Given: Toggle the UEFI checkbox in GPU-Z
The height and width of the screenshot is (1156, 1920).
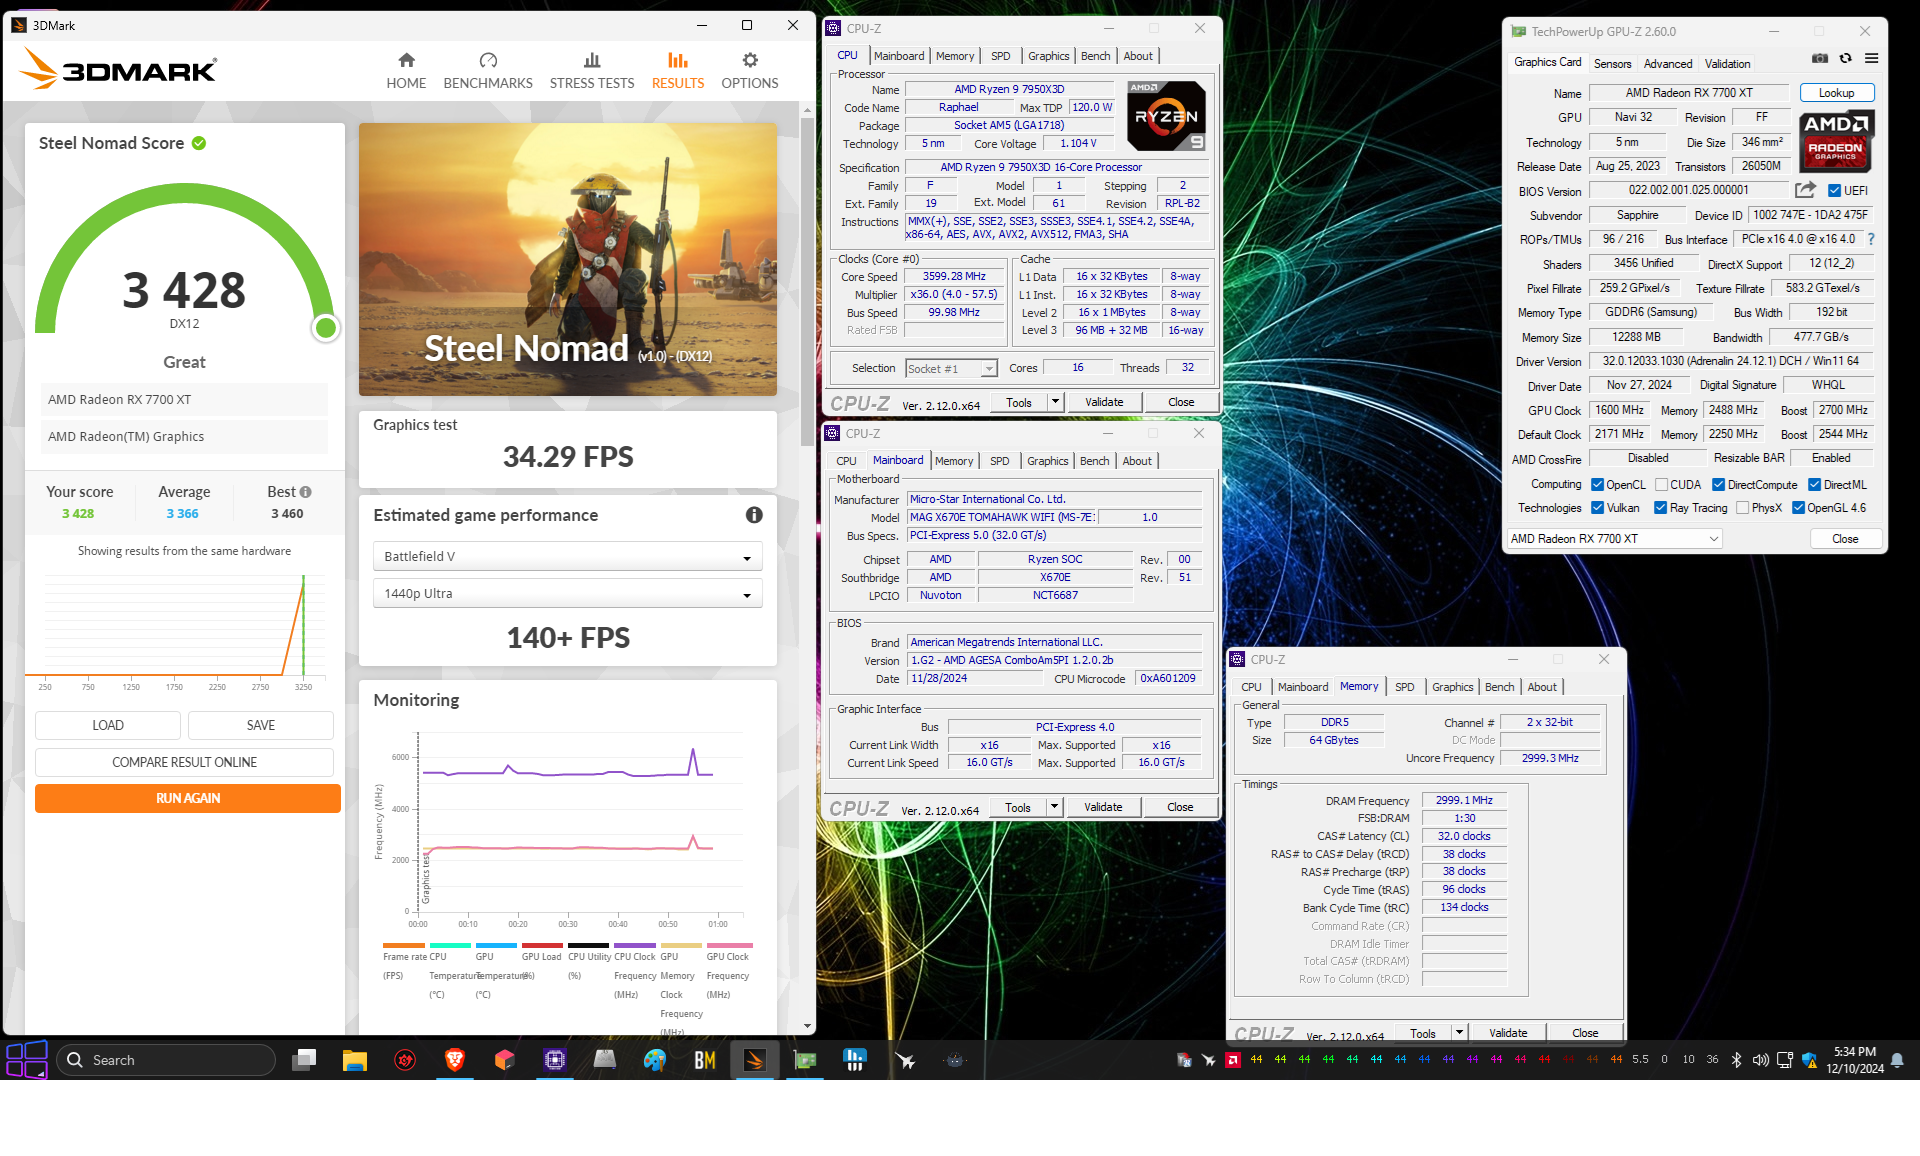Looking at the screenshot, I should pyautogui.click(x=1835, y=191).
